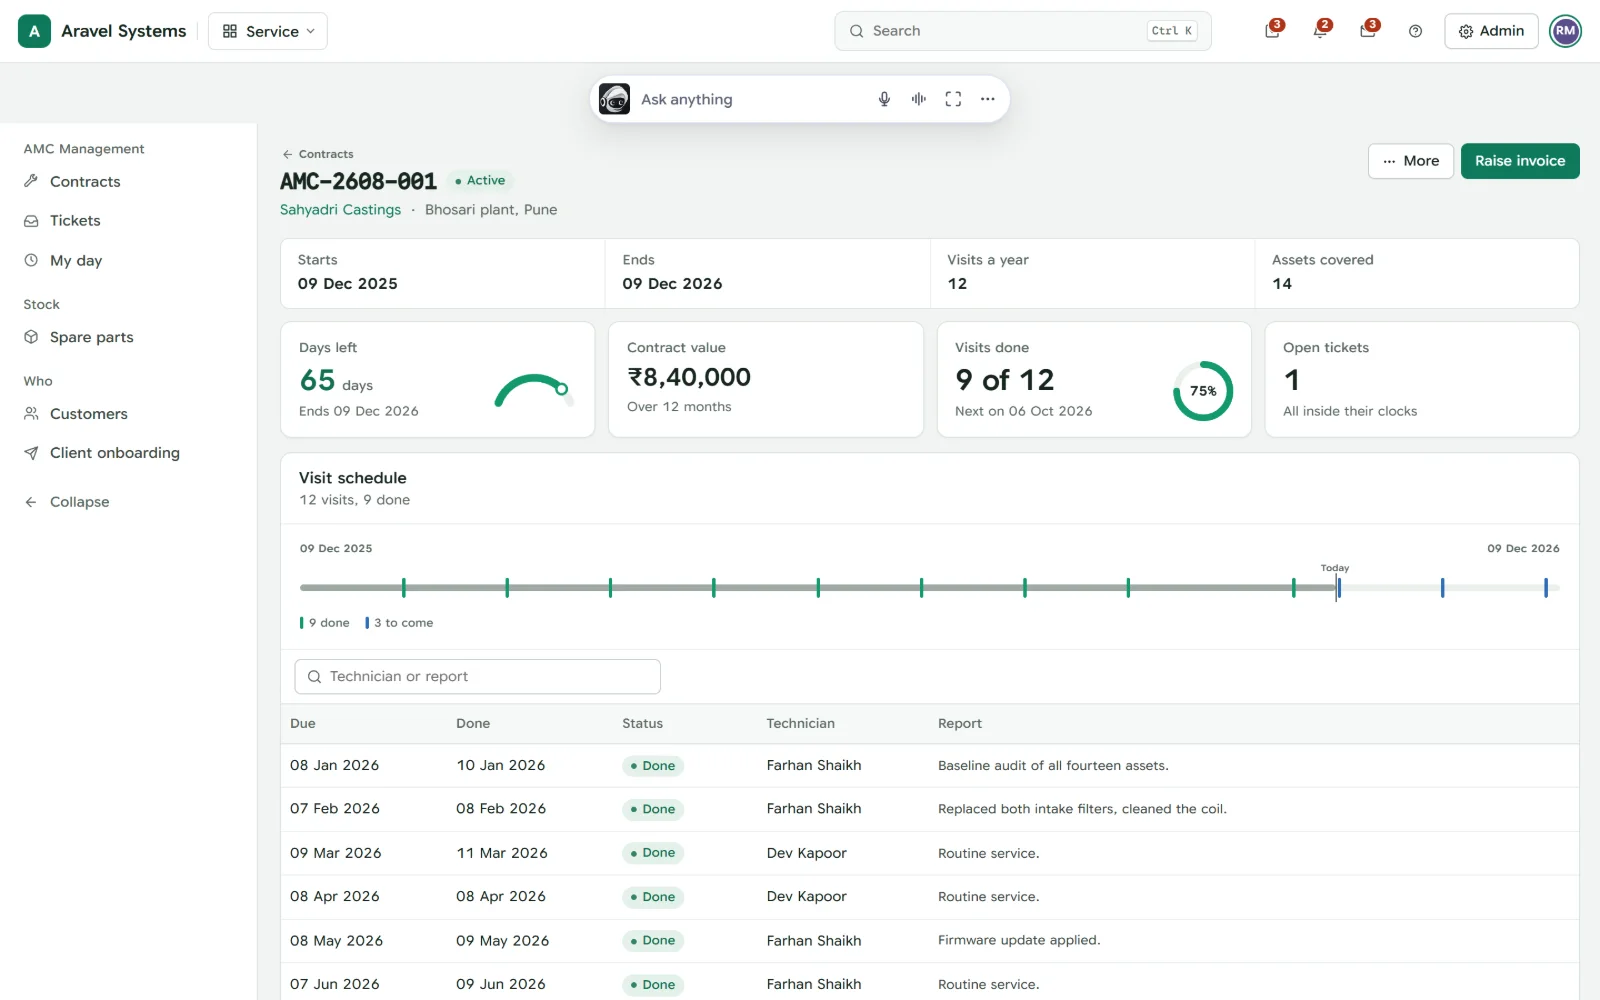Open My day in sidebar
The width and height of the screenshot is (1600, 1000).
[128, 260]
